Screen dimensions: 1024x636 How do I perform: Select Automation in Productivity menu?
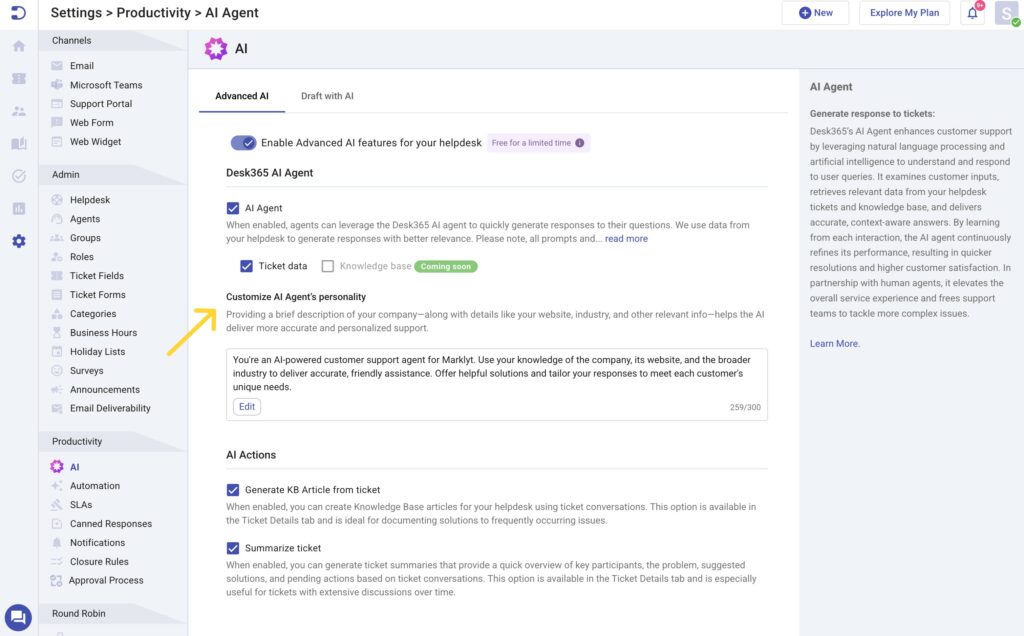[94, 486]
